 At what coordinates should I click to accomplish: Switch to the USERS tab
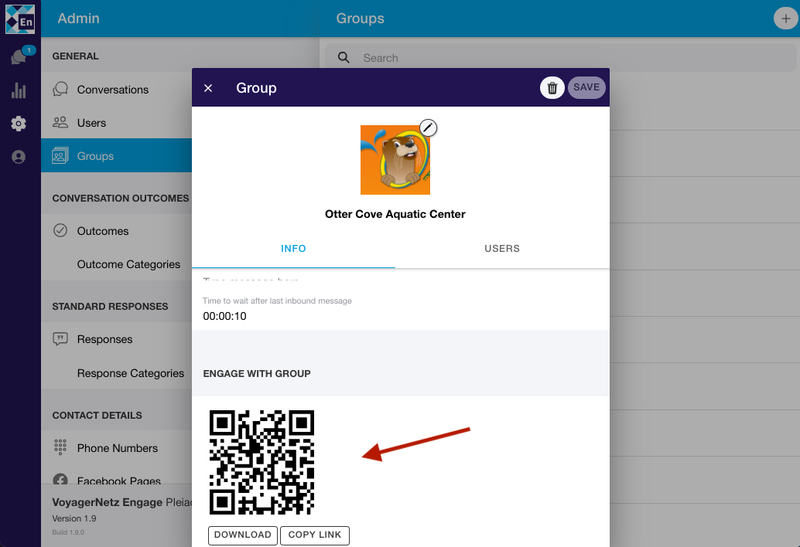[502, 248]
